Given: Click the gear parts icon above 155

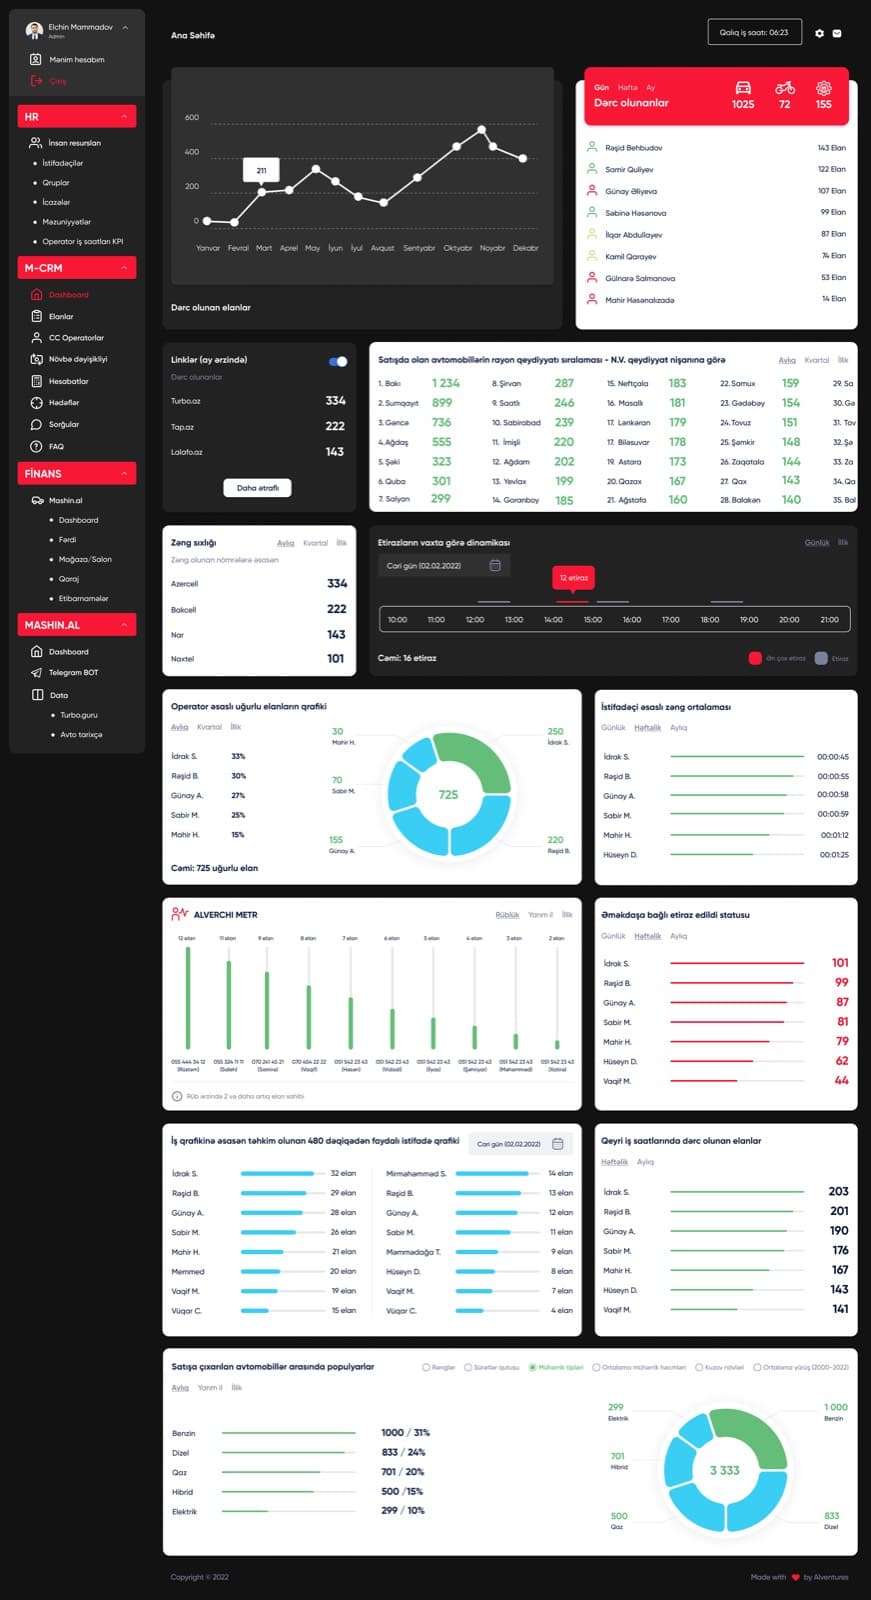Looking at the screenshot, I should 824,88.
